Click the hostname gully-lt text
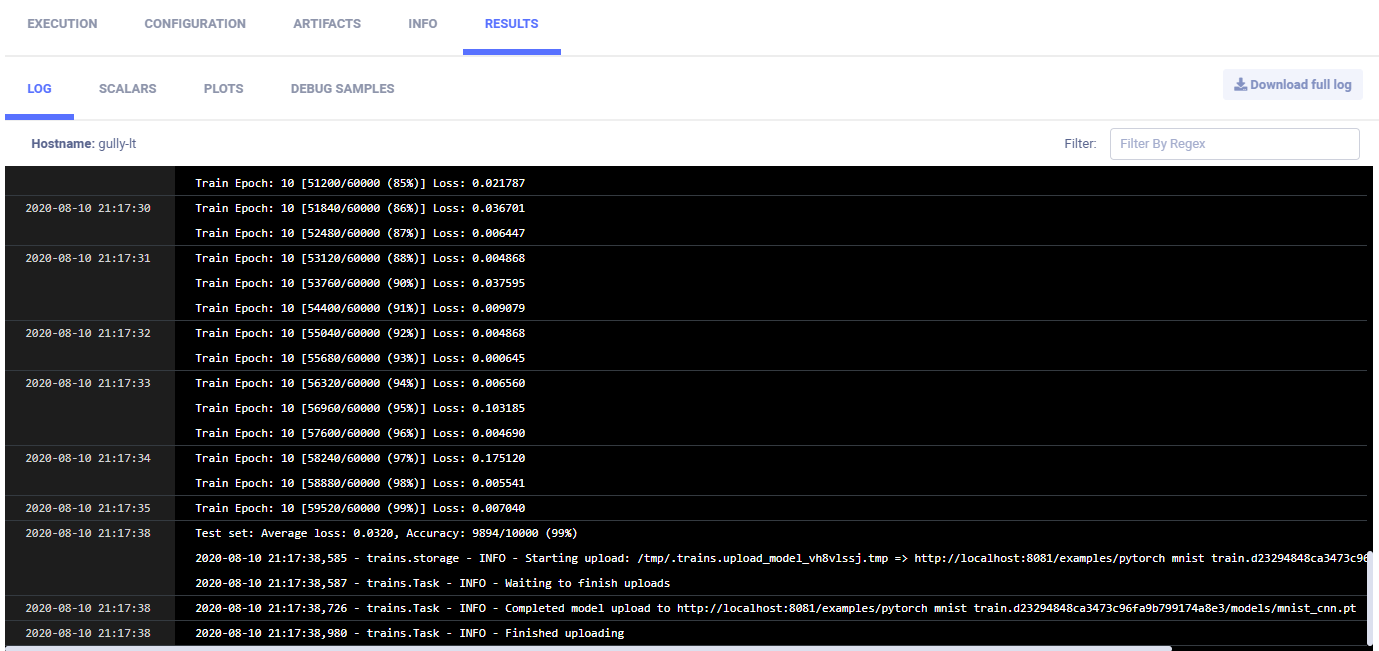 point(117,144)
